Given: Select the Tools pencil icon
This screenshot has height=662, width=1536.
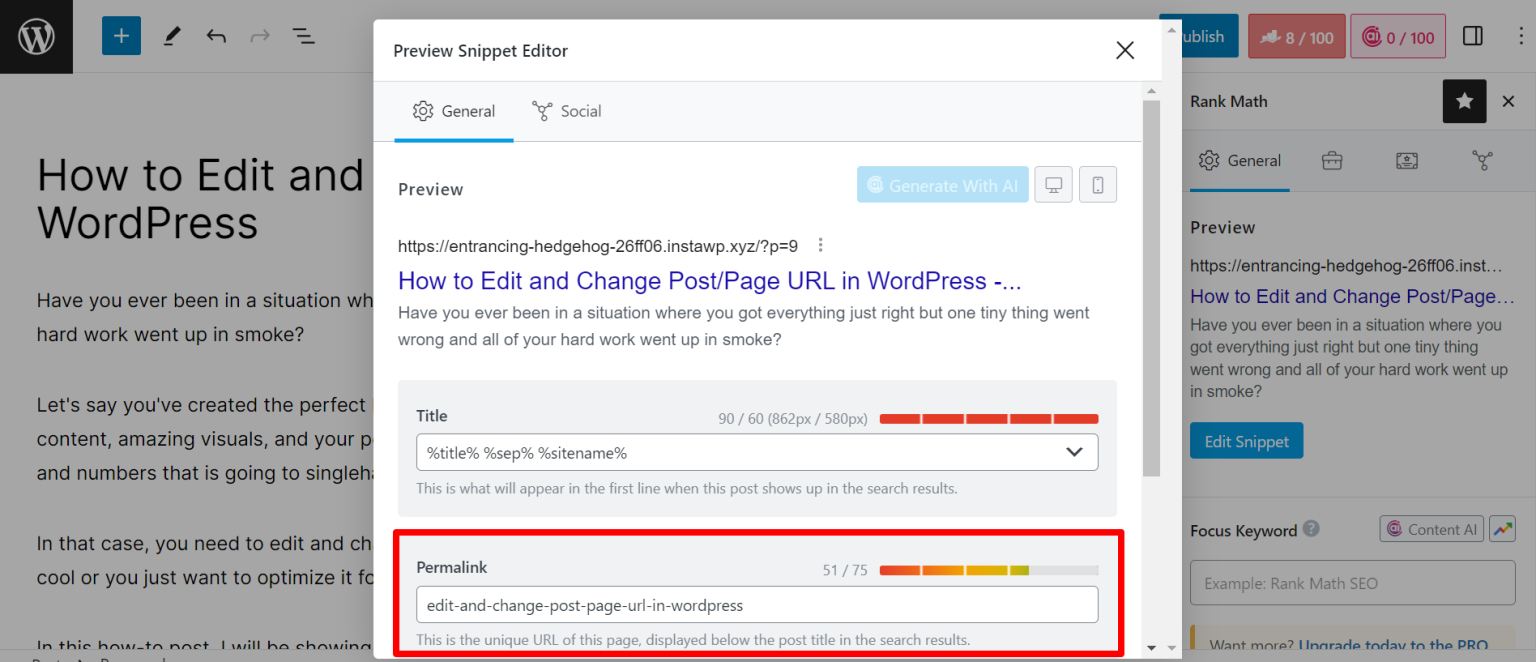Looking at the screenshot, I should 170,35.
